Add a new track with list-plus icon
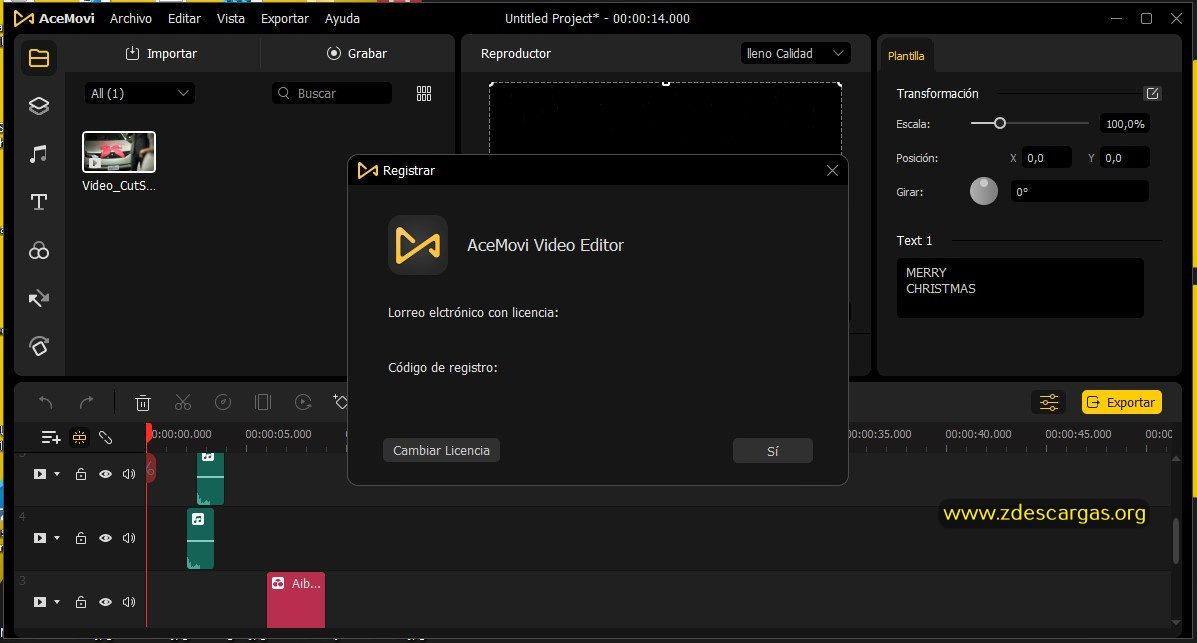This screenshot has height=643, width=1197. 51,438
